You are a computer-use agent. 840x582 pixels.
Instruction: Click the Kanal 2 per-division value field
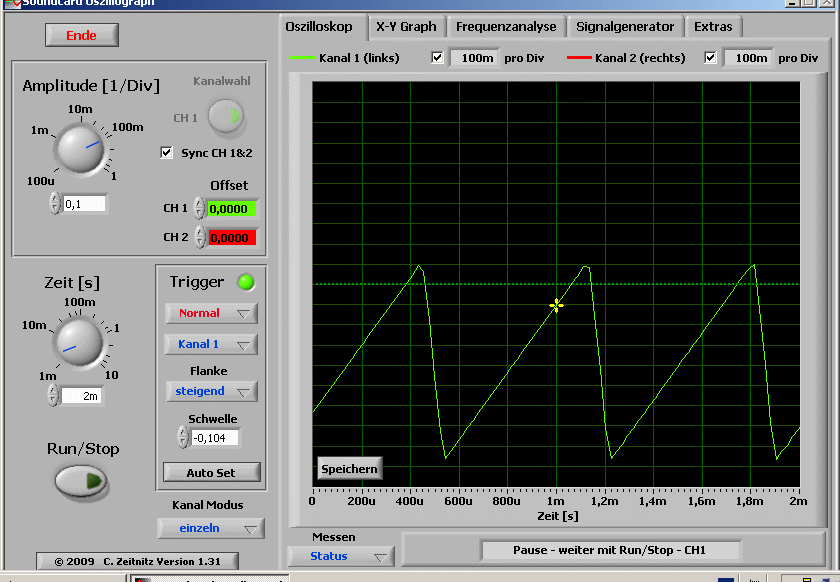(x=749, y=58)
